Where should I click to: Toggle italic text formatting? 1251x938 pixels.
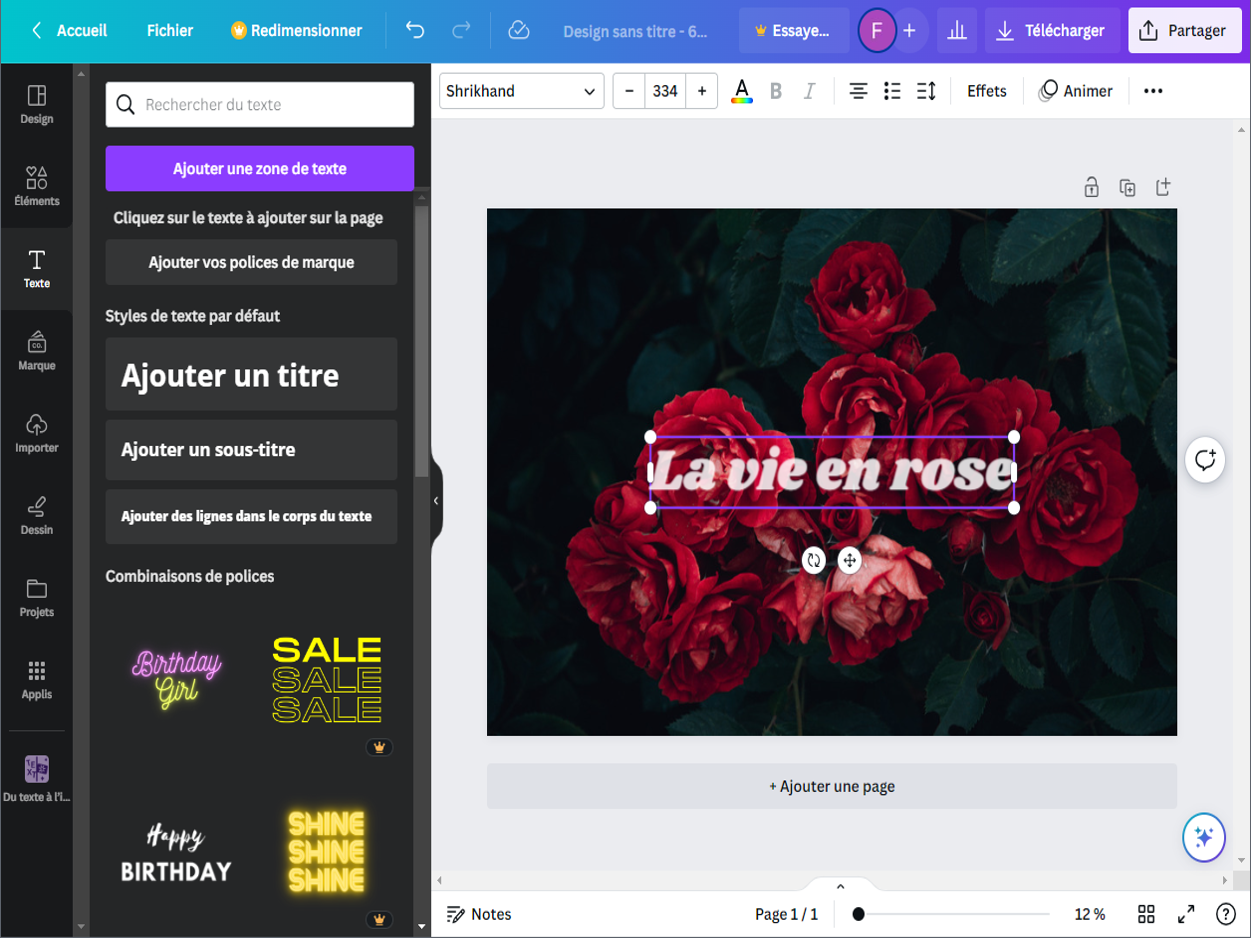(x=810, y=91)
